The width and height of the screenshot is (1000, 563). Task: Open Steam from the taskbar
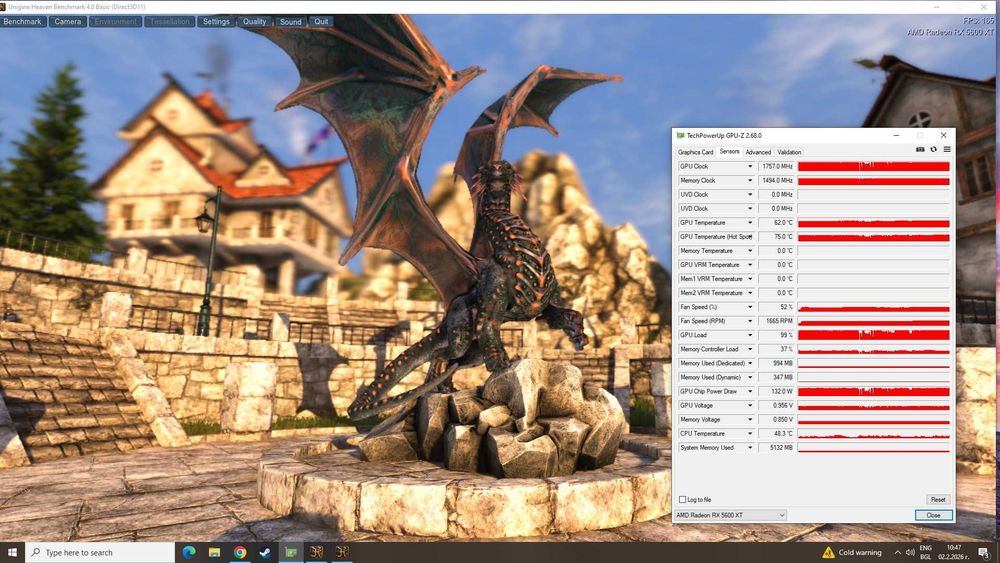tap(266, 552)
